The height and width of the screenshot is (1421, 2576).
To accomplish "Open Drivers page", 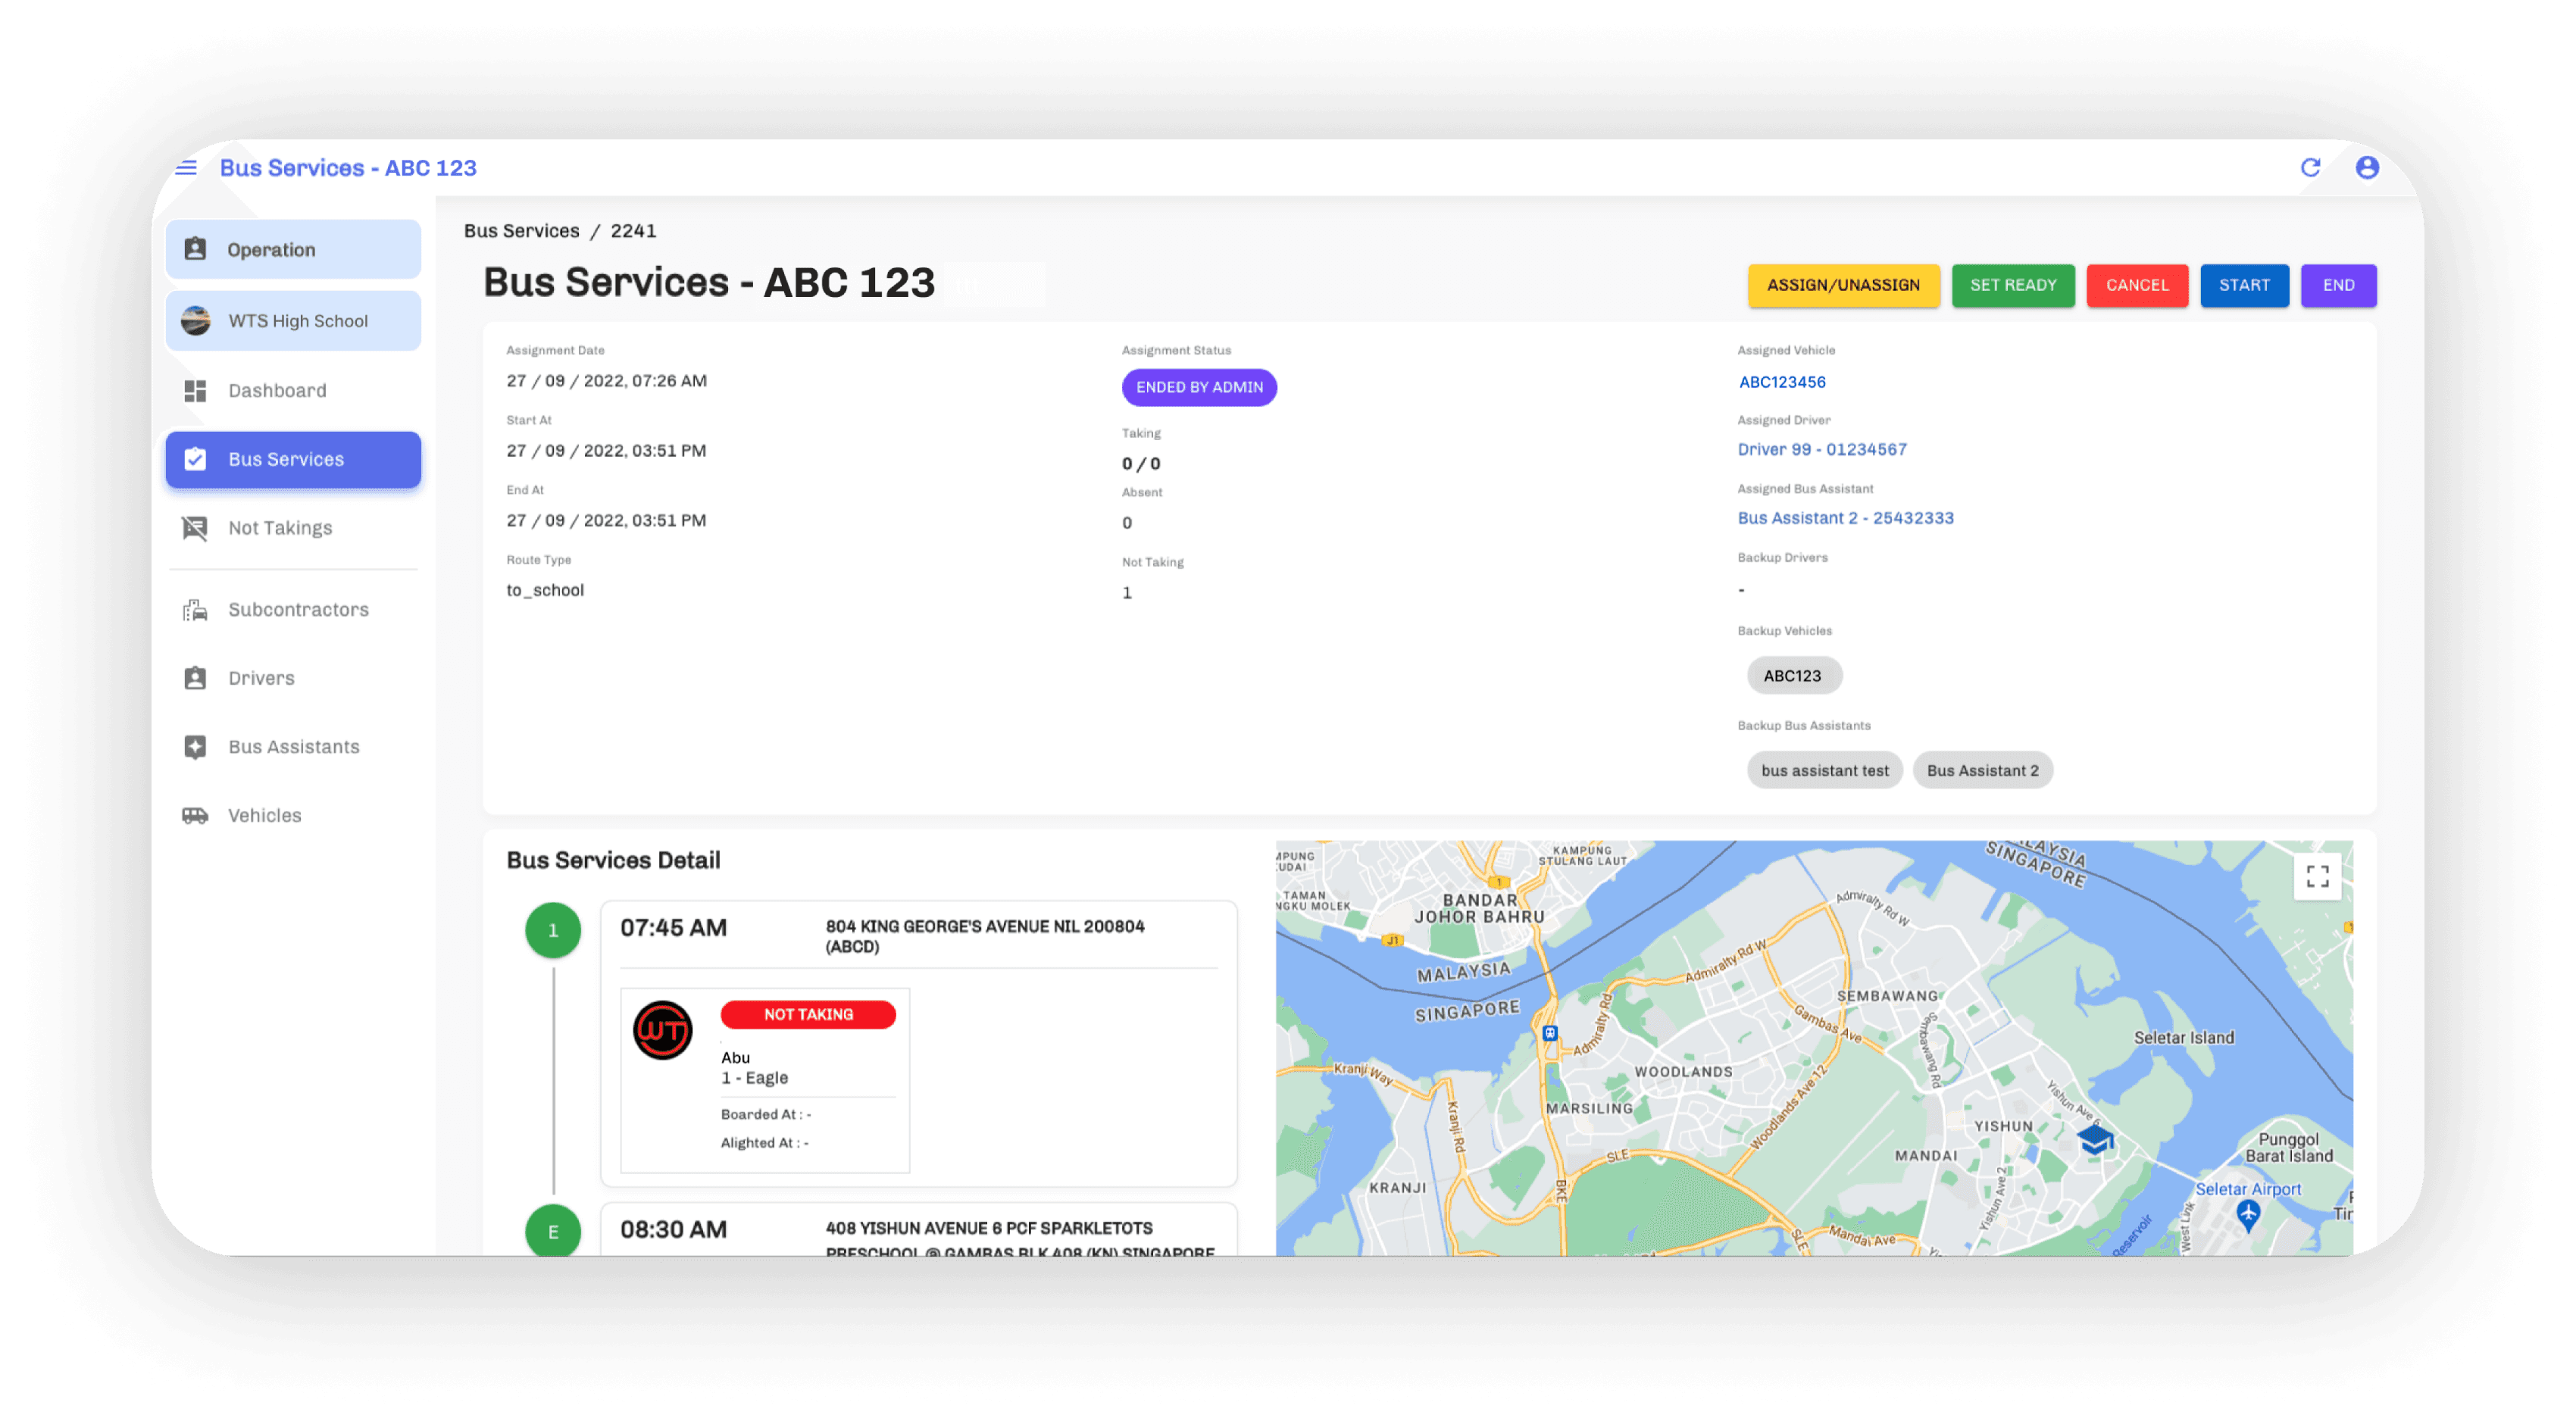I will 293,679.
